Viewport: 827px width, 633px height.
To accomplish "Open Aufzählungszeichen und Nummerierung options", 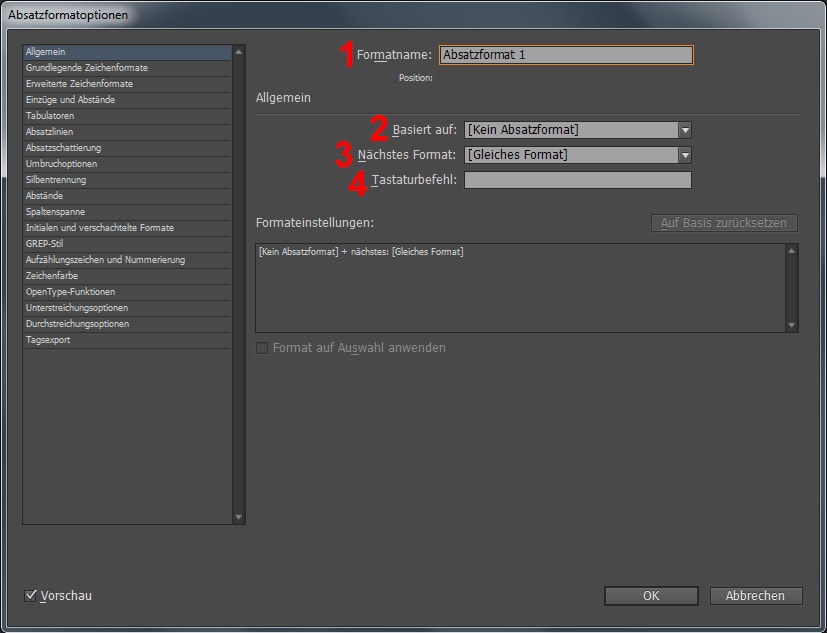I will point(105,260).
